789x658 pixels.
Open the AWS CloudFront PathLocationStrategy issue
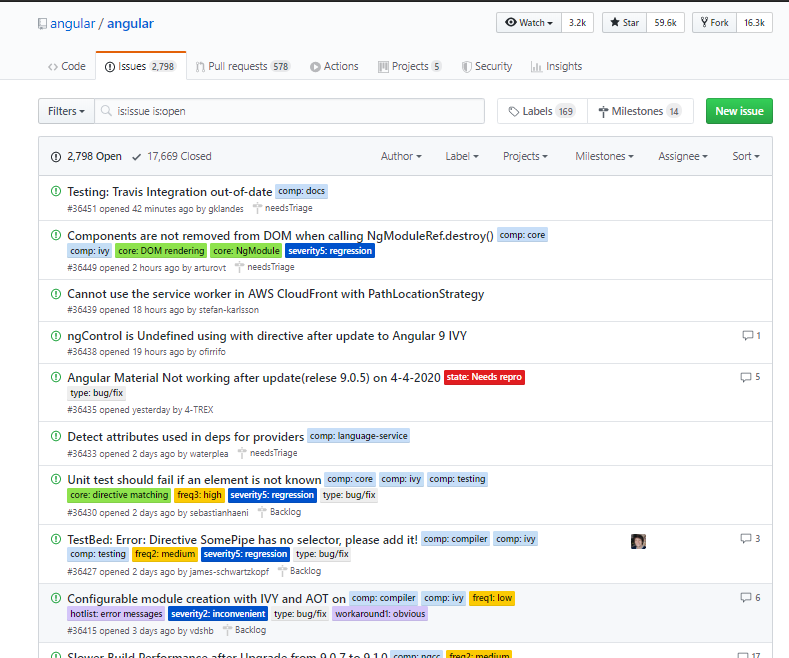[275, 294]
